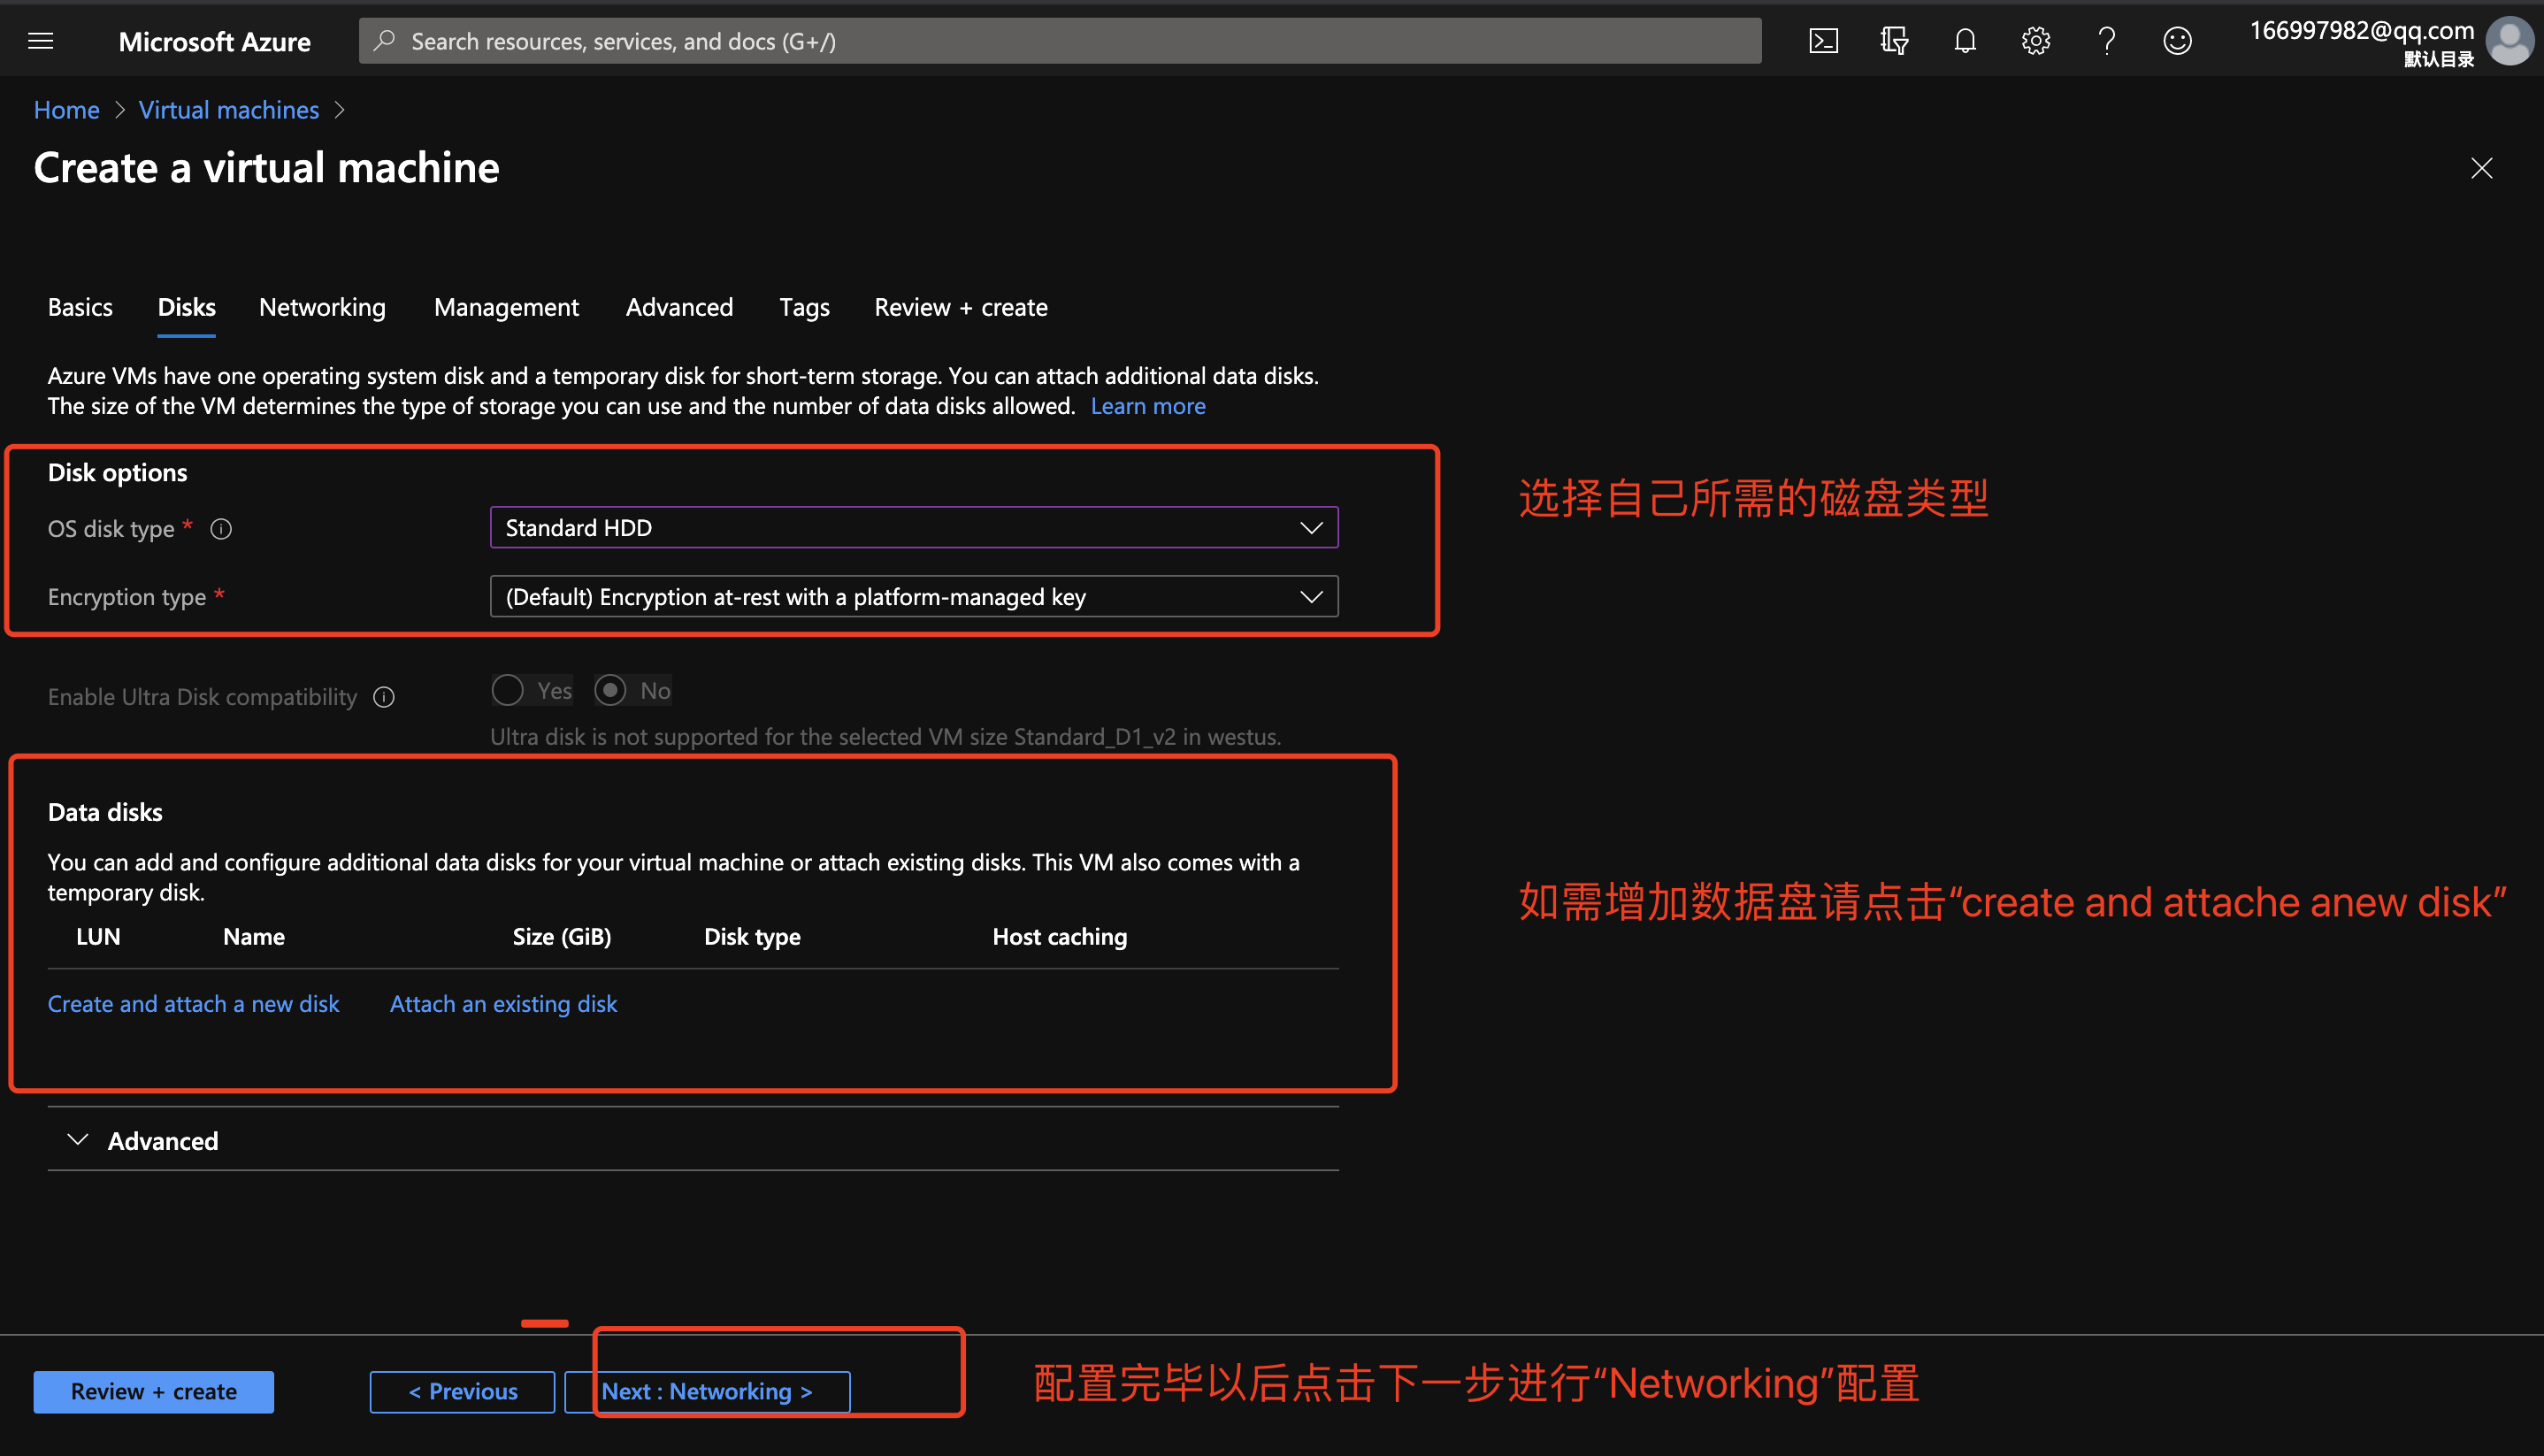Open feedback smiley icon
Viewport: 2544px width, 1456px height.
point(2177,41)
